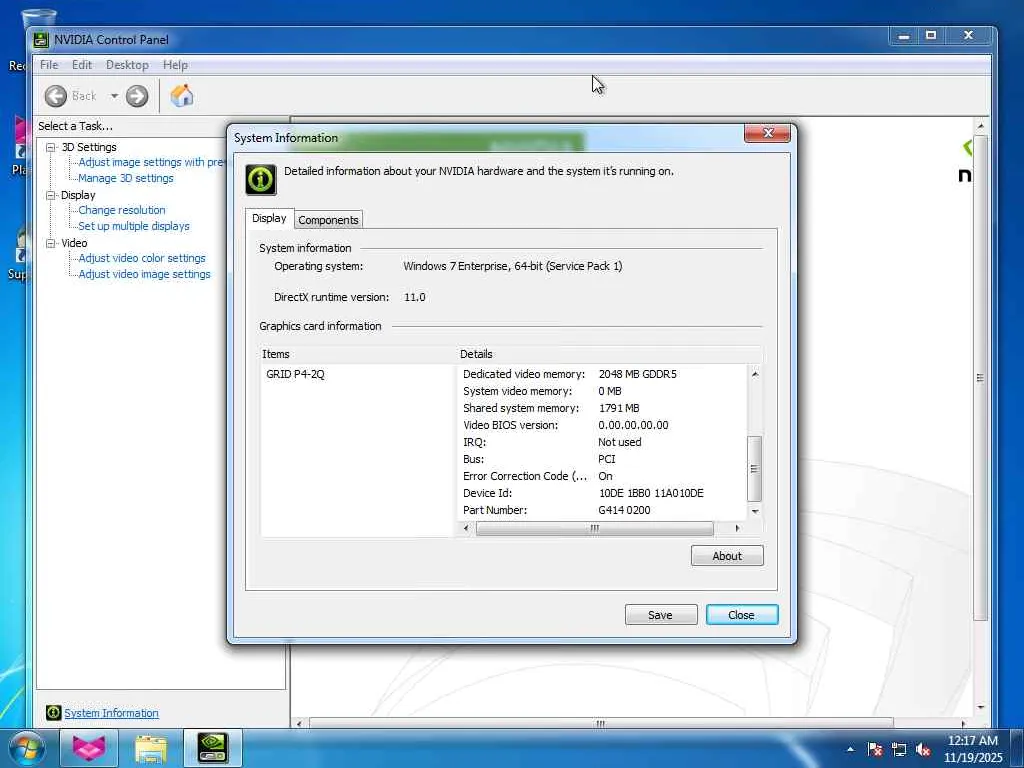The image size is (1024, 768).
Task: Click the Device Id value 10DE 1BB0 11A010DE
Action: 651,493
